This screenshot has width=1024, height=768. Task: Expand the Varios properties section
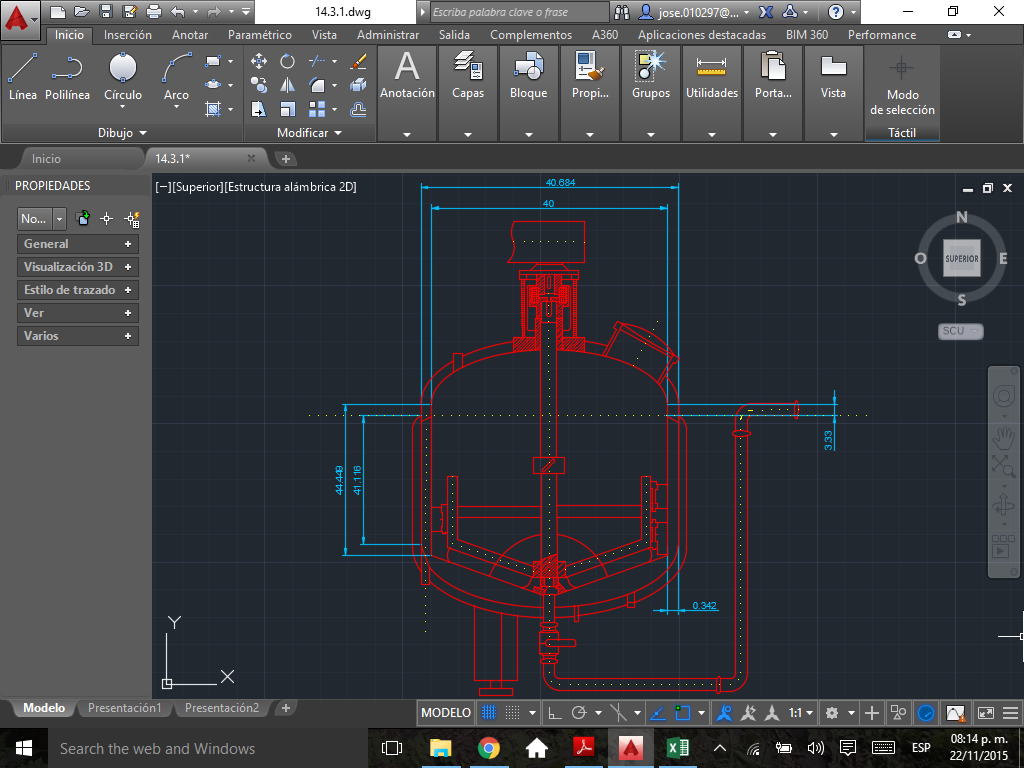78,336
